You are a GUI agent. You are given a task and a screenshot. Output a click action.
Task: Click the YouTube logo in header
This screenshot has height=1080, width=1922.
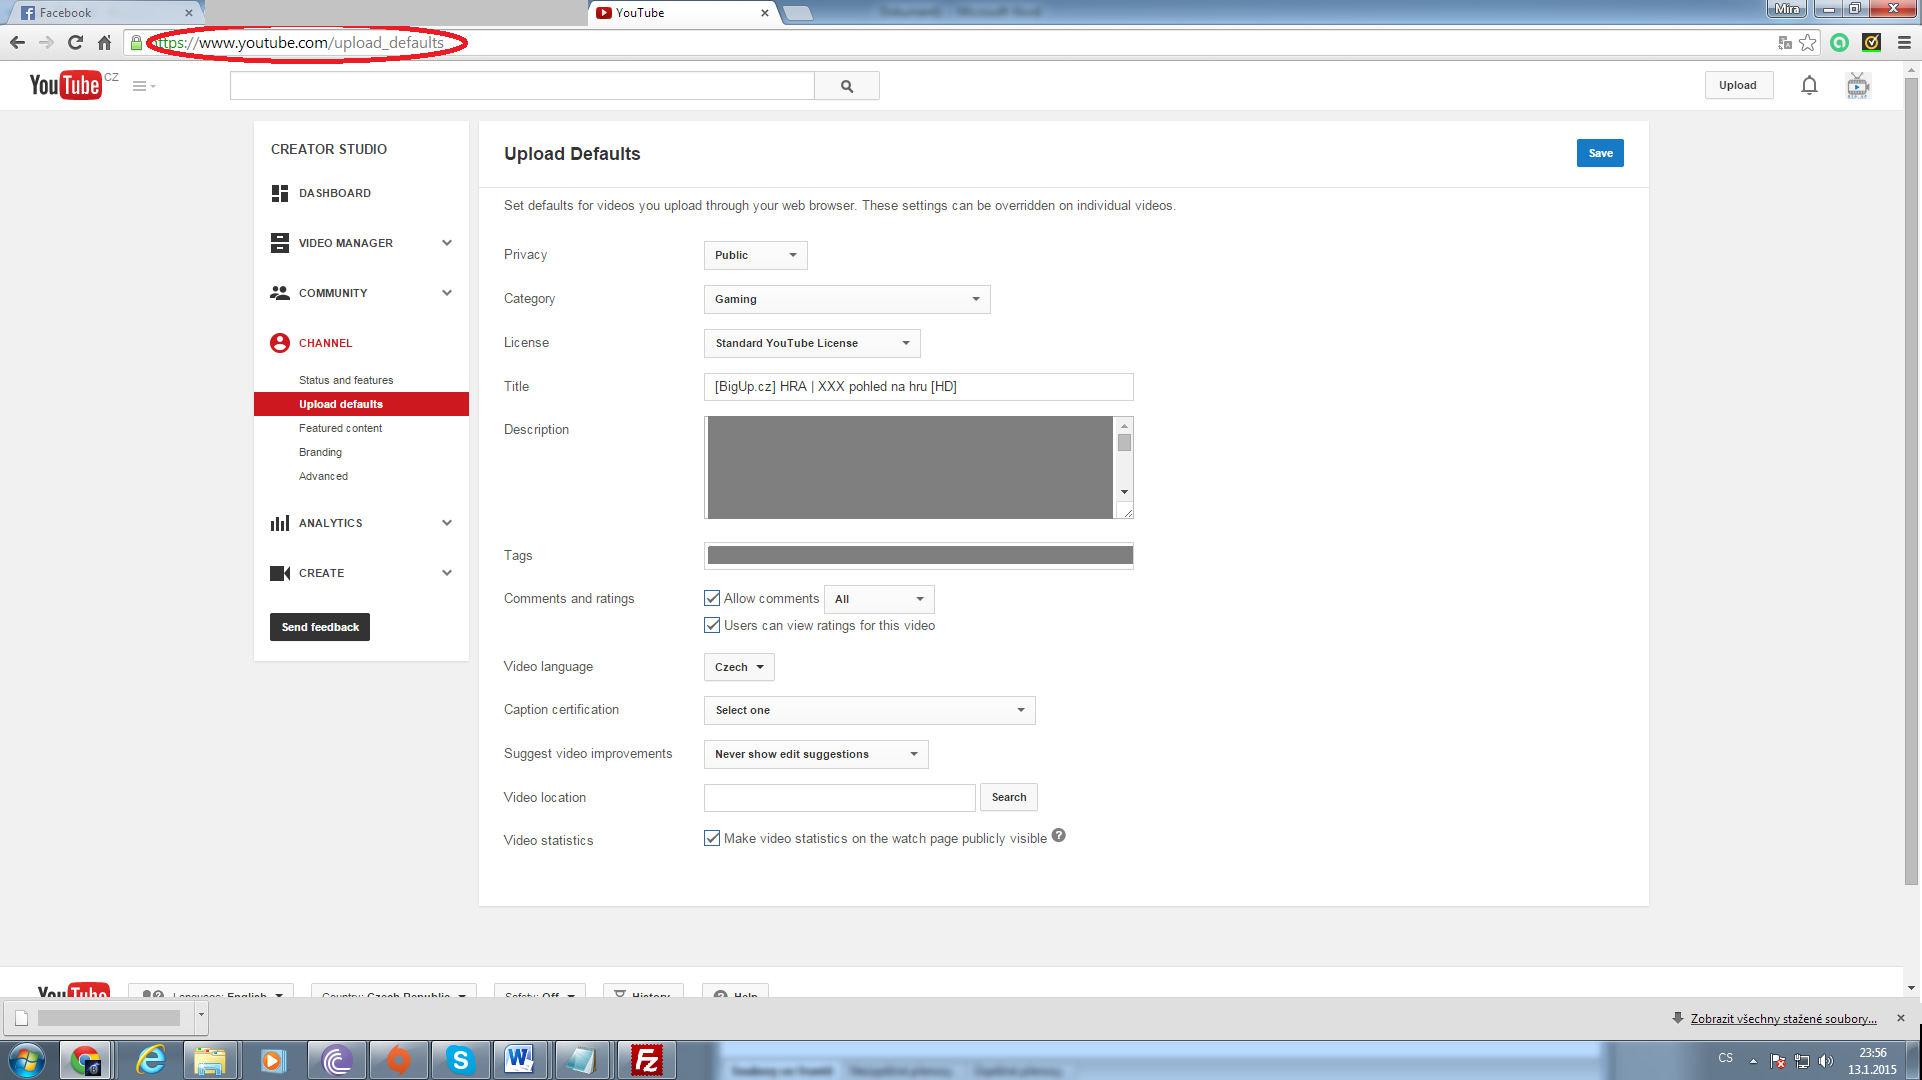click(66, 85)
